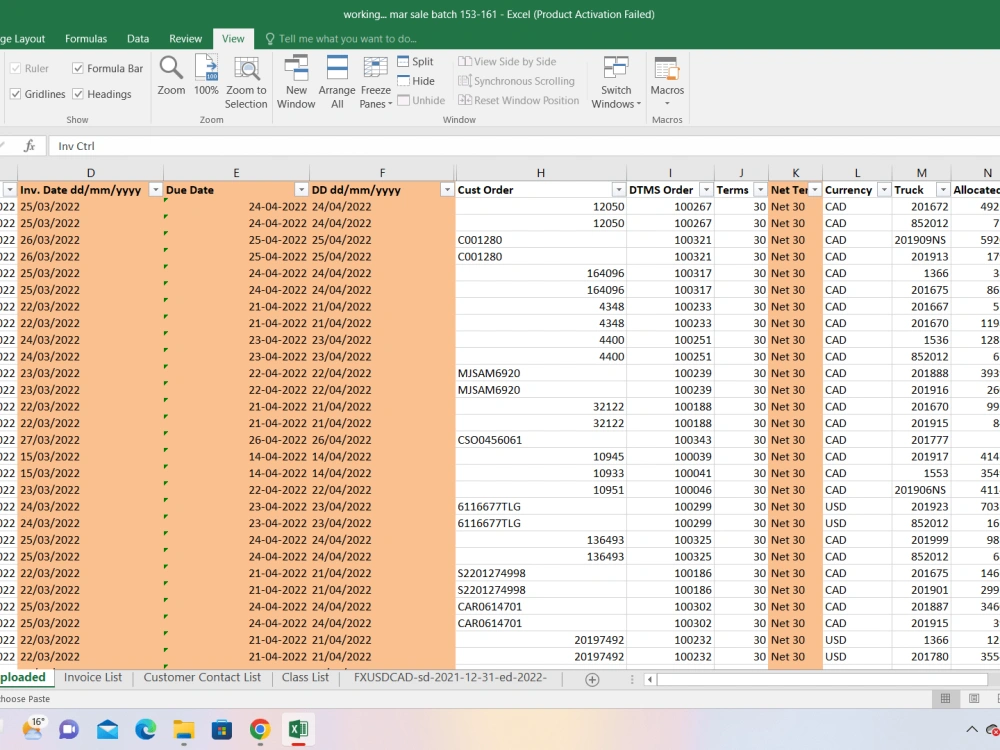Screen dimensions: 1000x750
Task: Click Reset Window Position
Action: click(x=518, y=100)
